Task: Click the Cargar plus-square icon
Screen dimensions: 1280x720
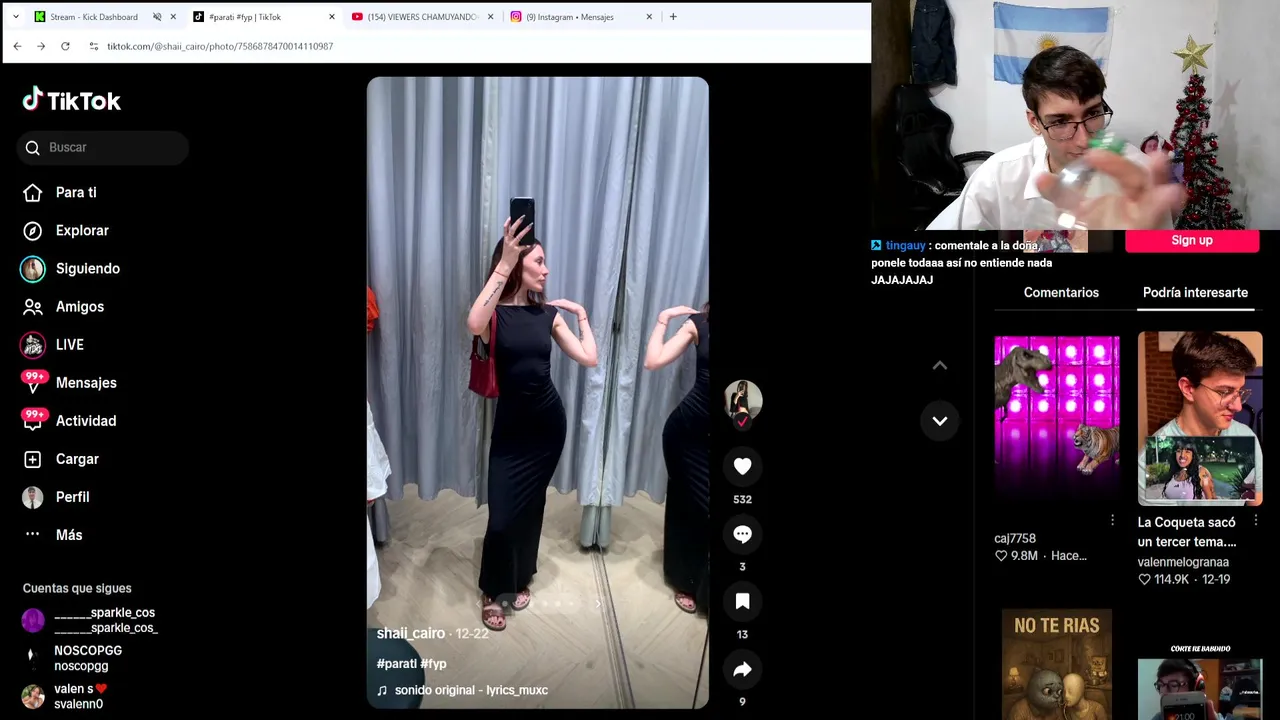Action: click(33, 459)
